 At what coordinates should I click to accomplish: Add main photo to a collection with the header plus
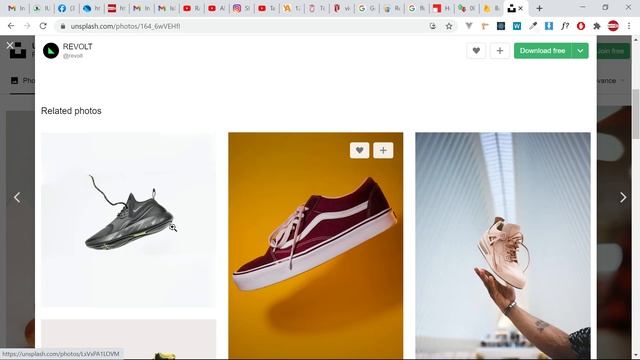point(500,51)
